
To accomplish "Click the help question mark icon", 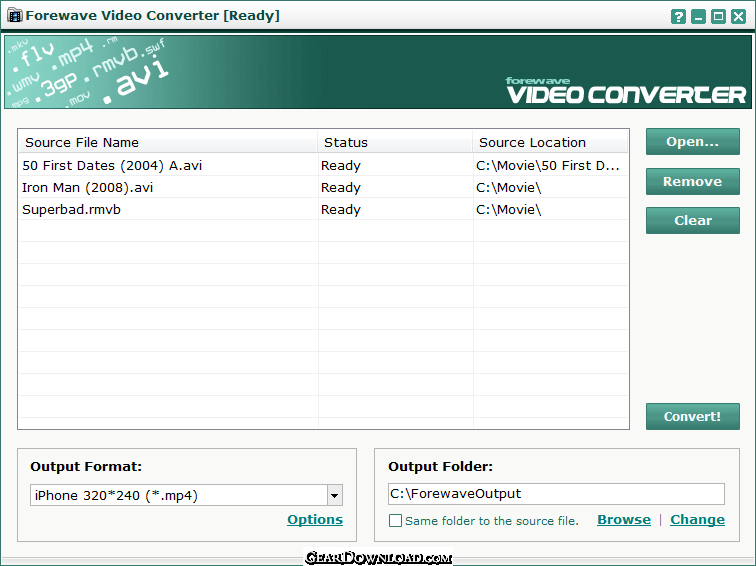I will pos(678,17).
